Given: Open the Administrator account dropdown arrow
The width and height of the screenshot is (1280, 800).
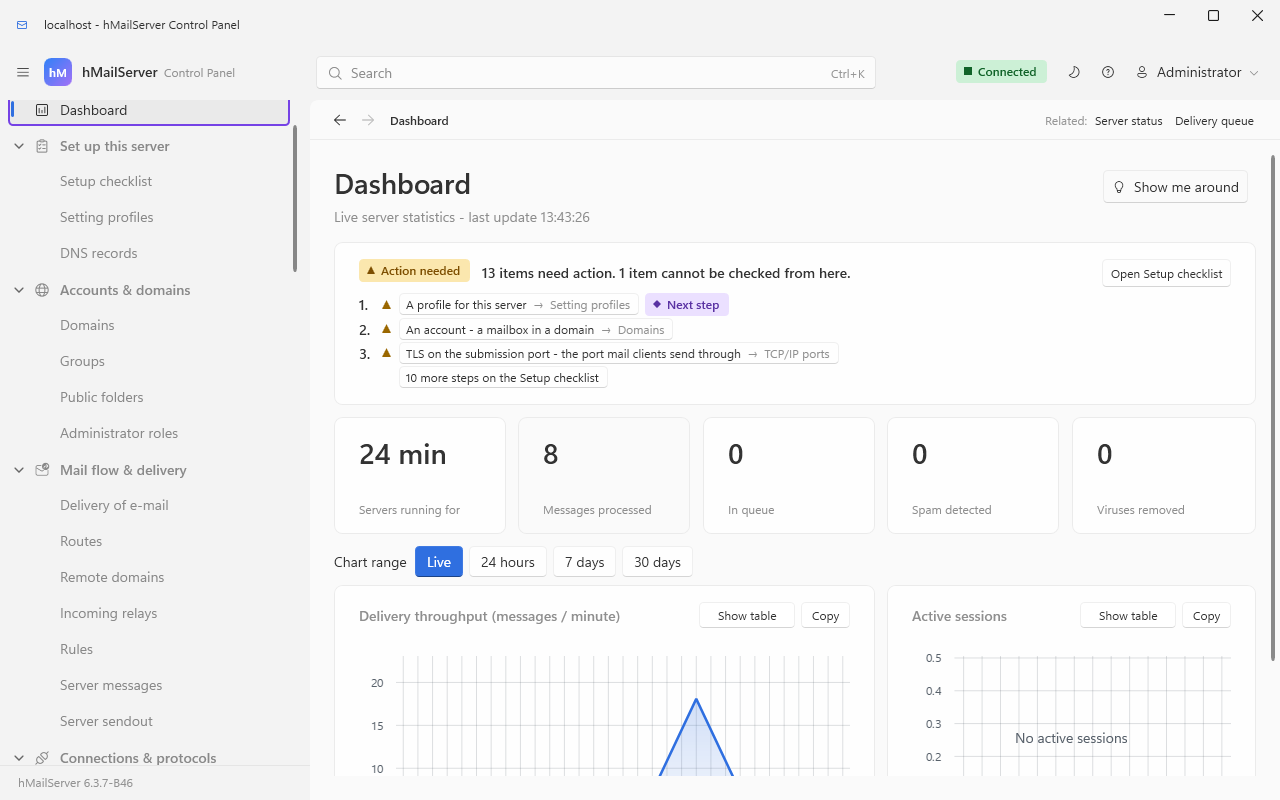Looking at the screenshot, I should tap(1254, 73).
